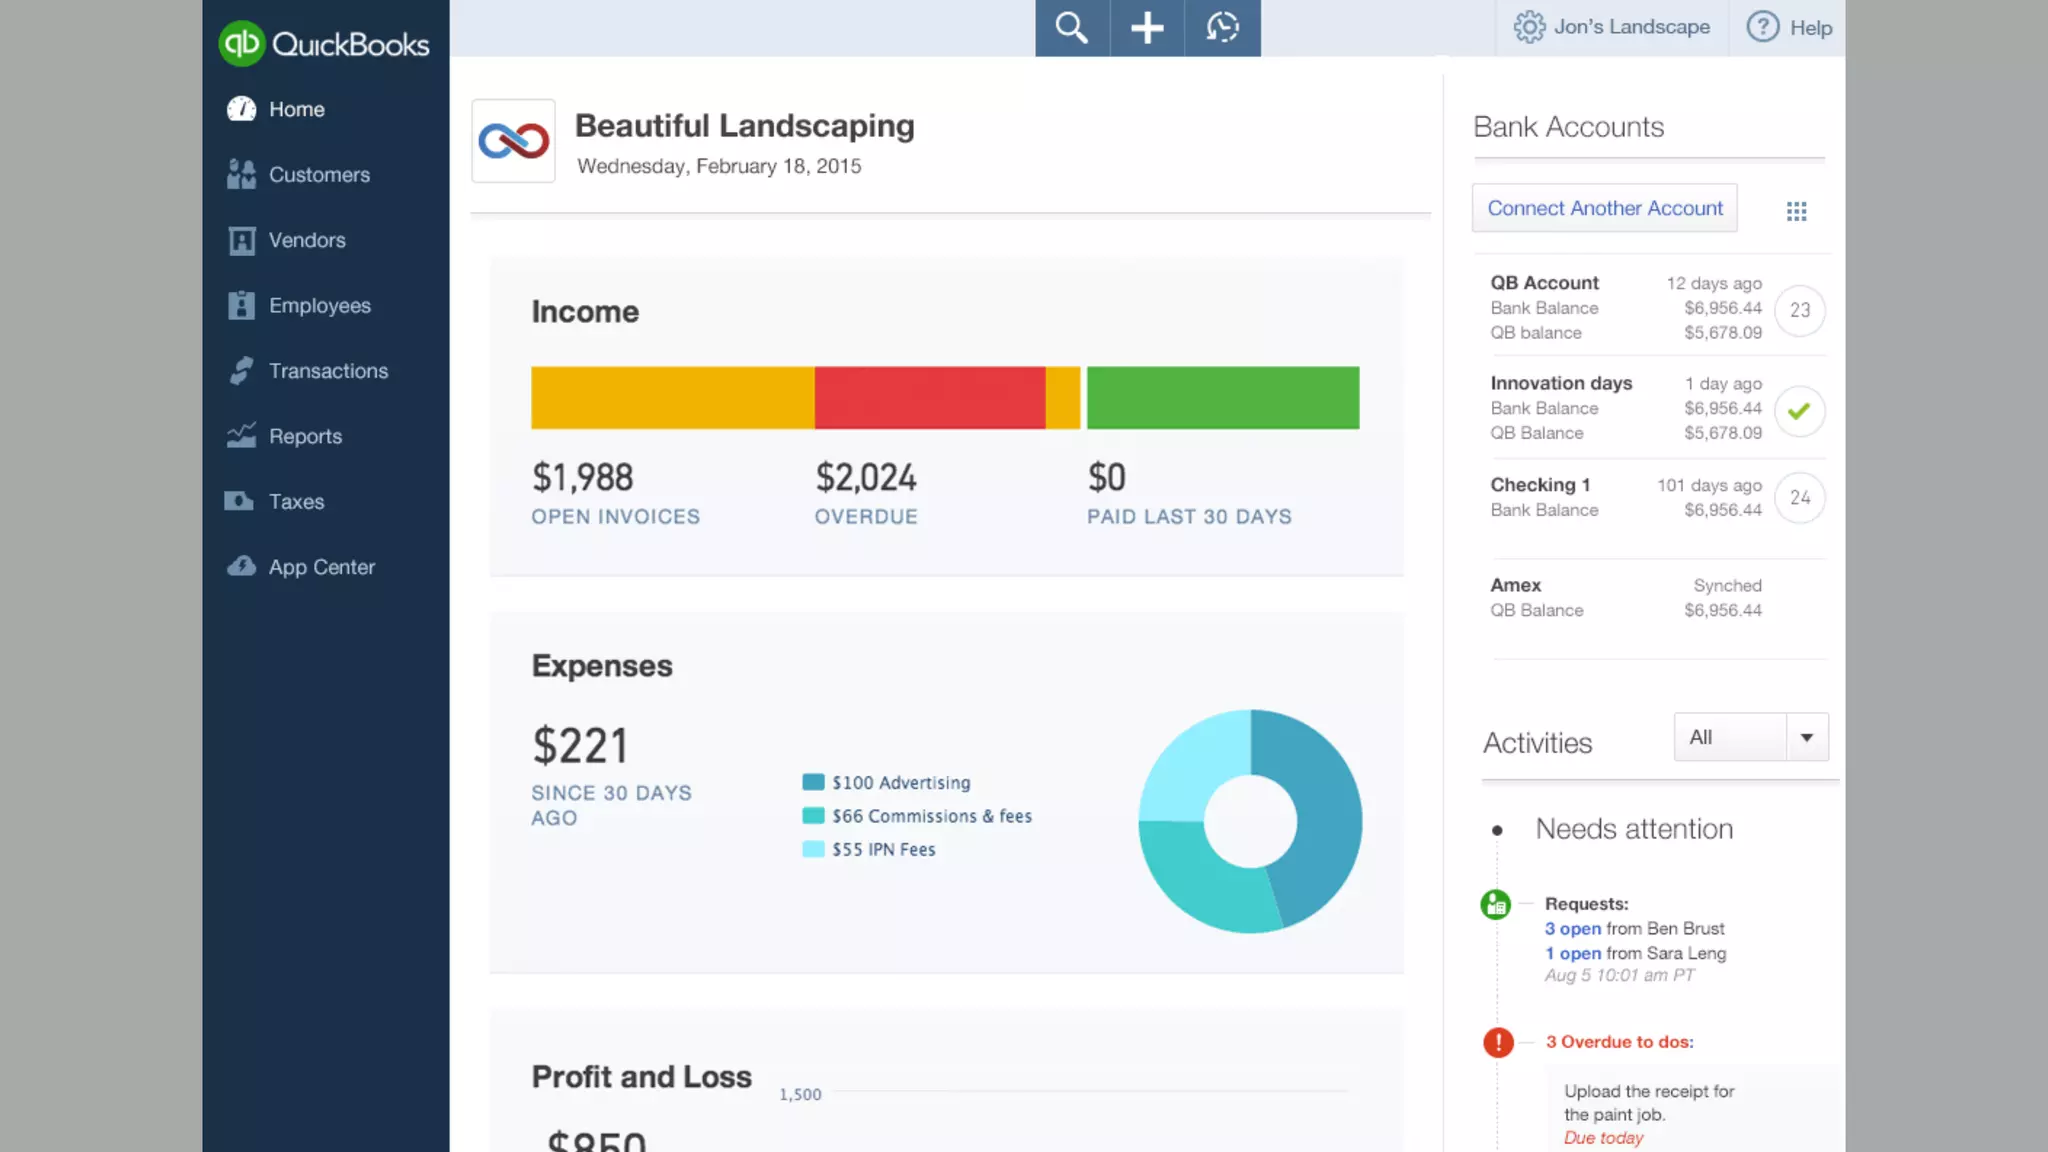2048x1152 pixels.
Task: Click Checking 1 badge showing 24
Action: 1799,498
